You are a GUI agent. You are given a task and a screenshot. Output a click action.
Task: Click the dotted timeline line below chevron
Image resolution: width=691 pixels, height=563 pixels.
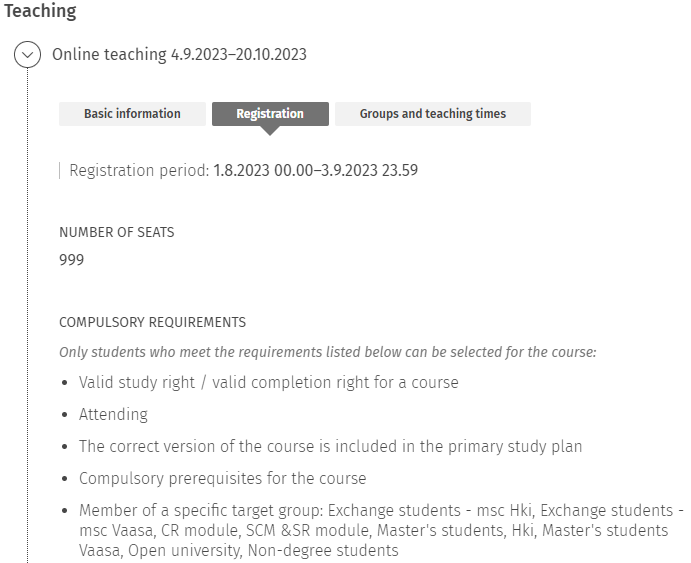pyautogui.click(x=28, y=300)
